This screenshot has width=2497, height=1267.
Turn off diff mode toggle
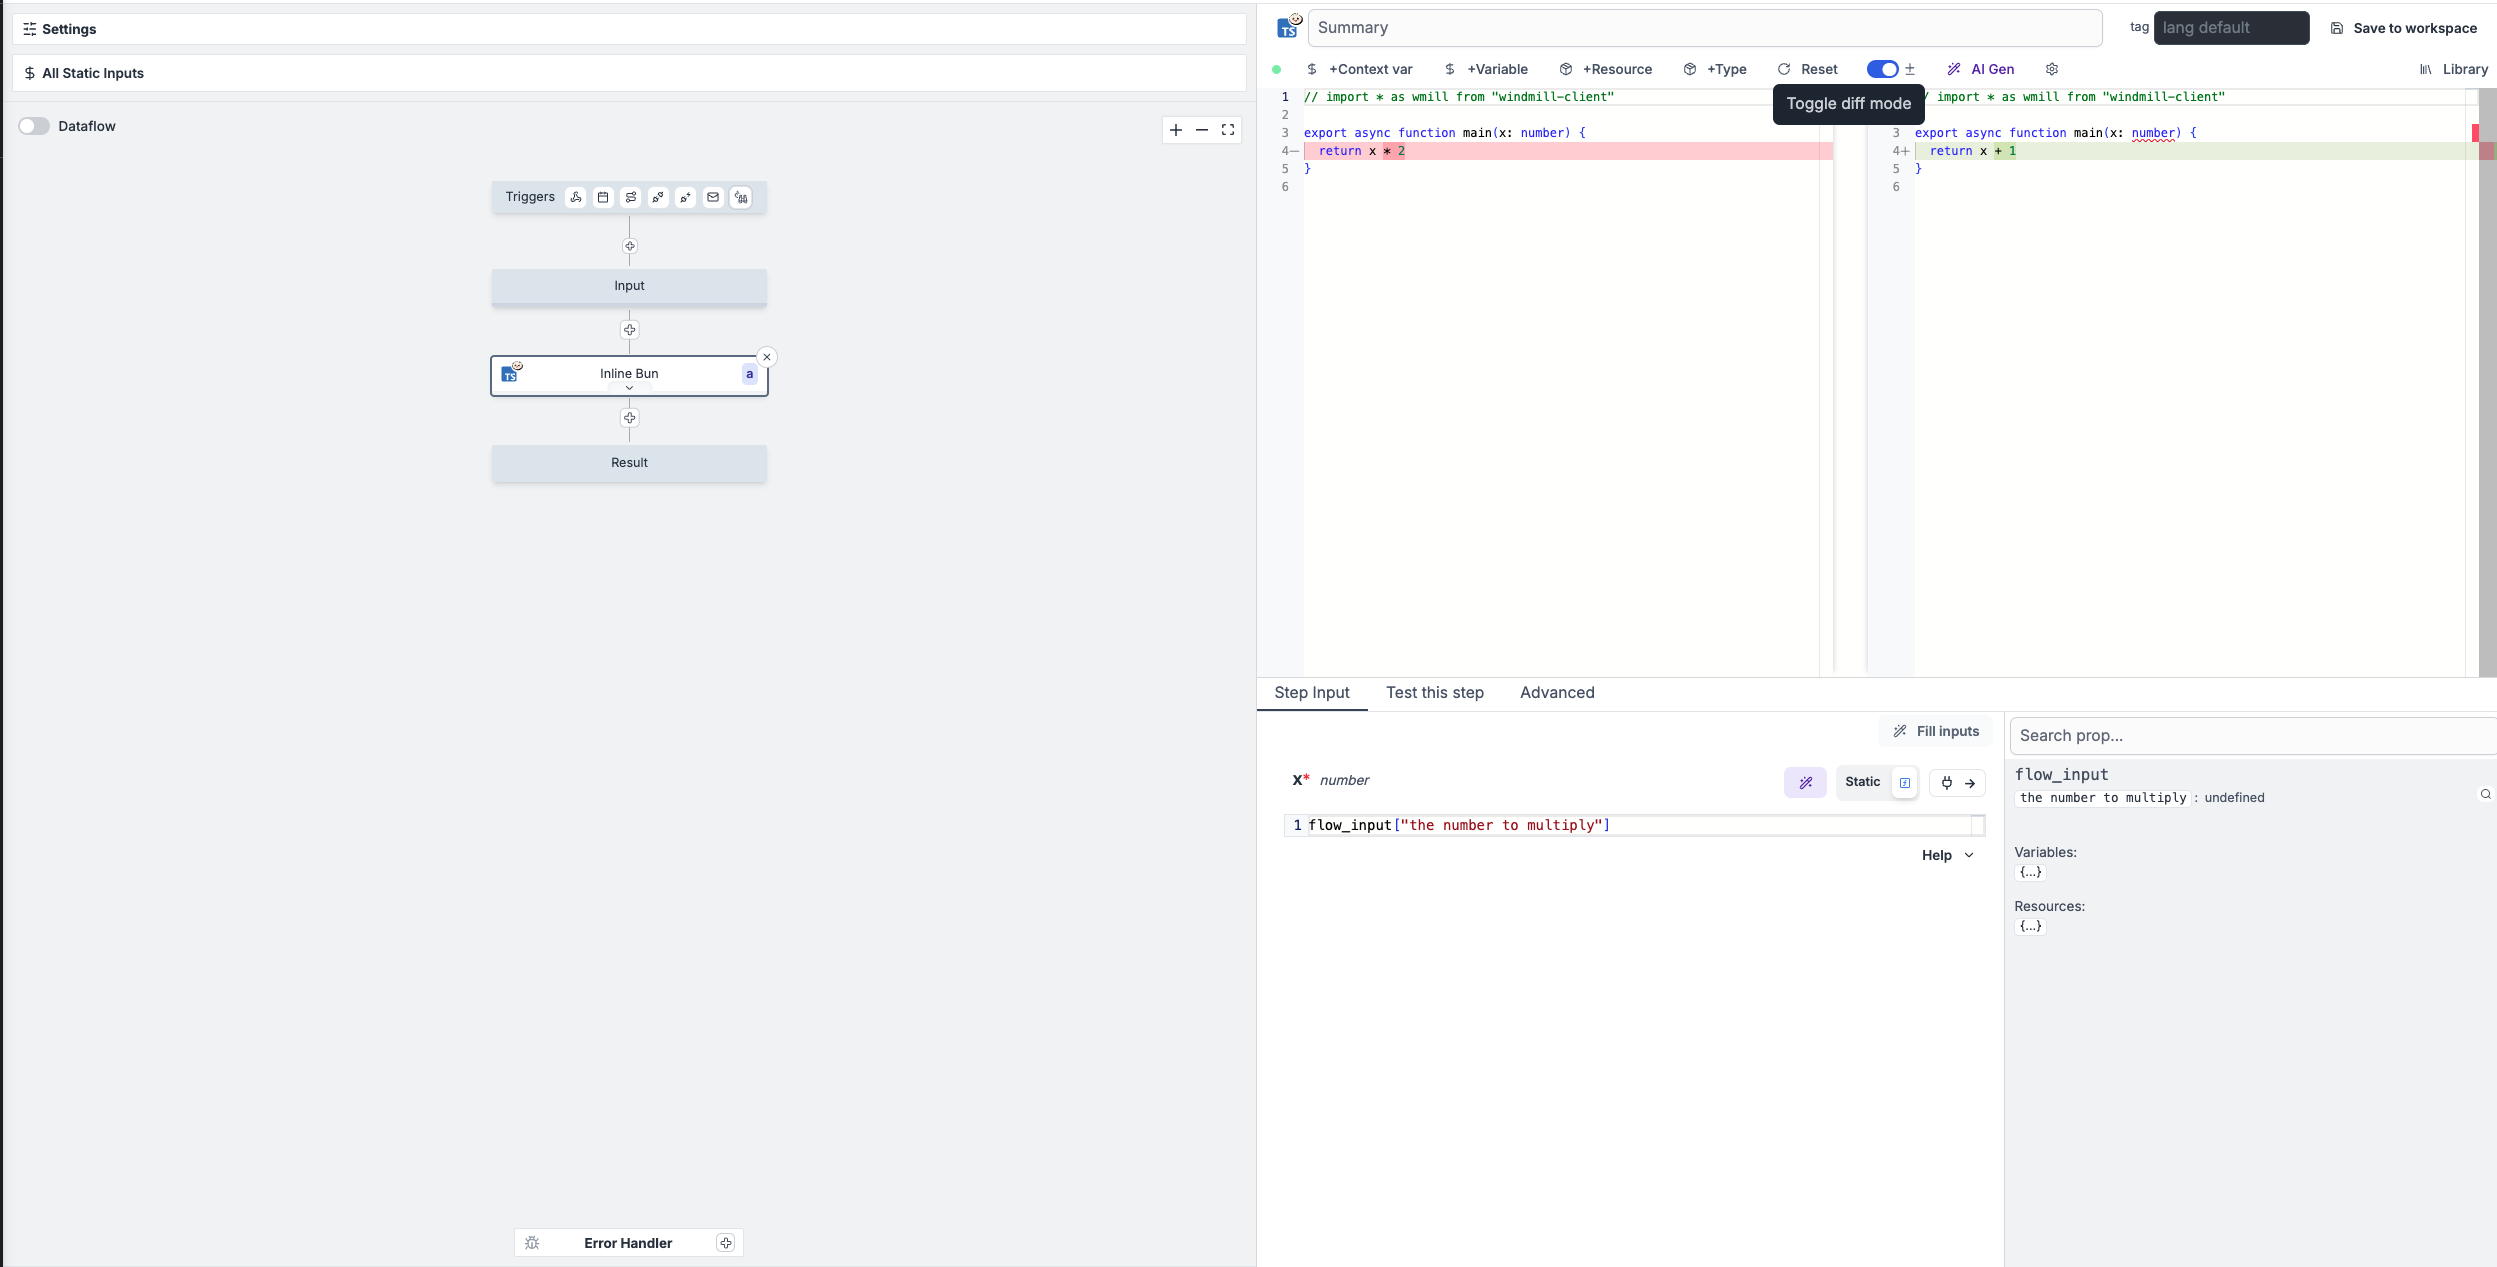(1882, 69)
